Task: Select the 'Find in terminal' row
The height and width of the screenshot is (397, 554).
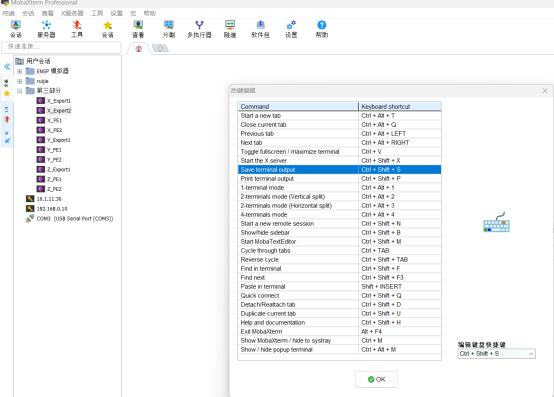Action: pyautogui.click(x=339, y=268)
